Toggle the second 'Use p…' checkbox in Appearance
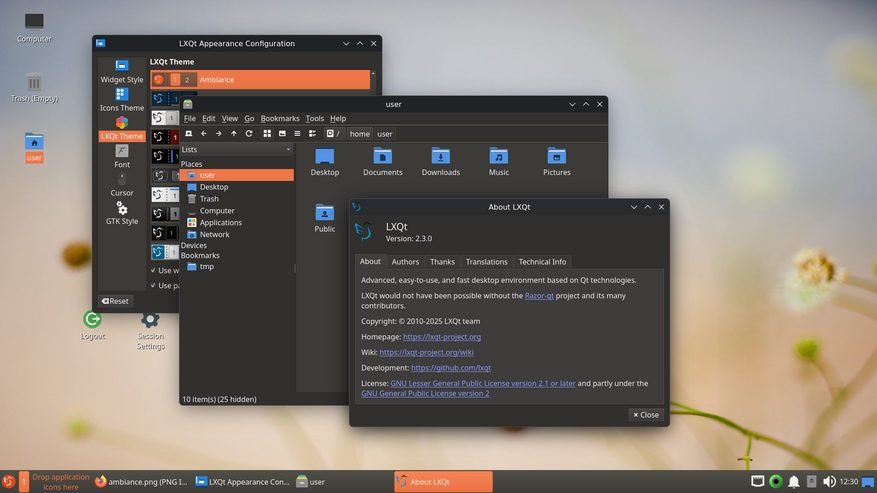 click(x=153, y=285)
